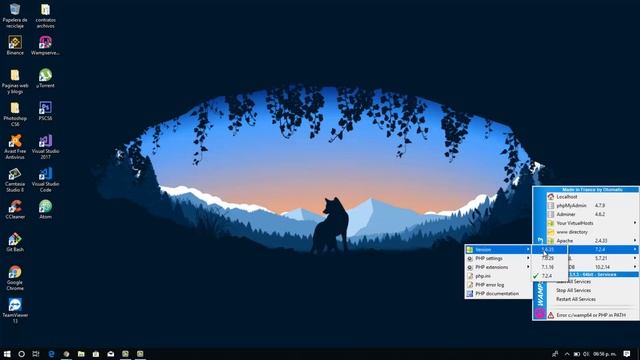Select PHP version 5.6.35

coord(549,249)
